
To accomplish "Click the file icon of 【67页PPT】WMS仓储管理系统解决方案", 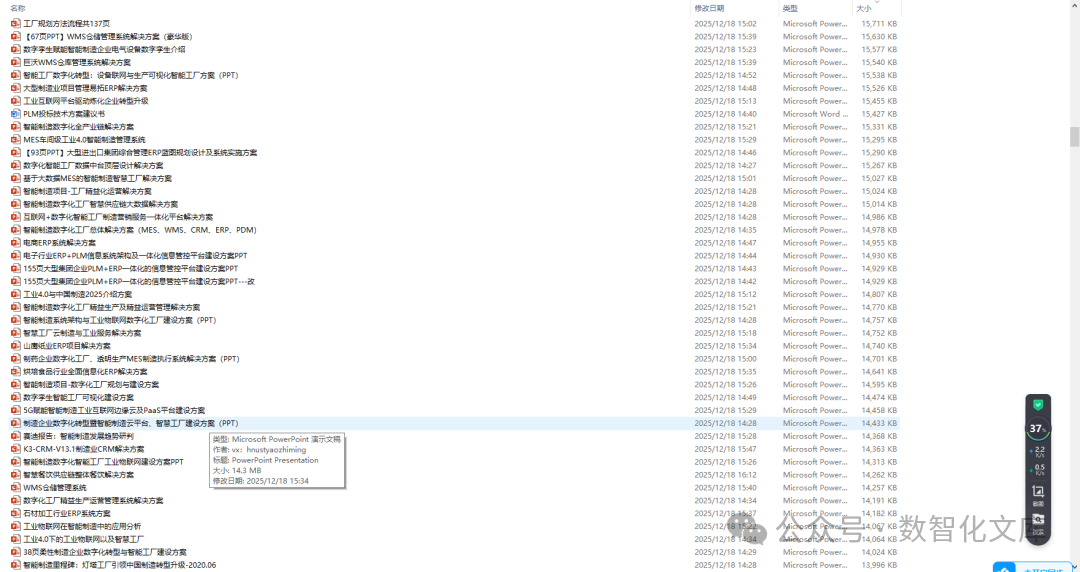I will point(16,37).
